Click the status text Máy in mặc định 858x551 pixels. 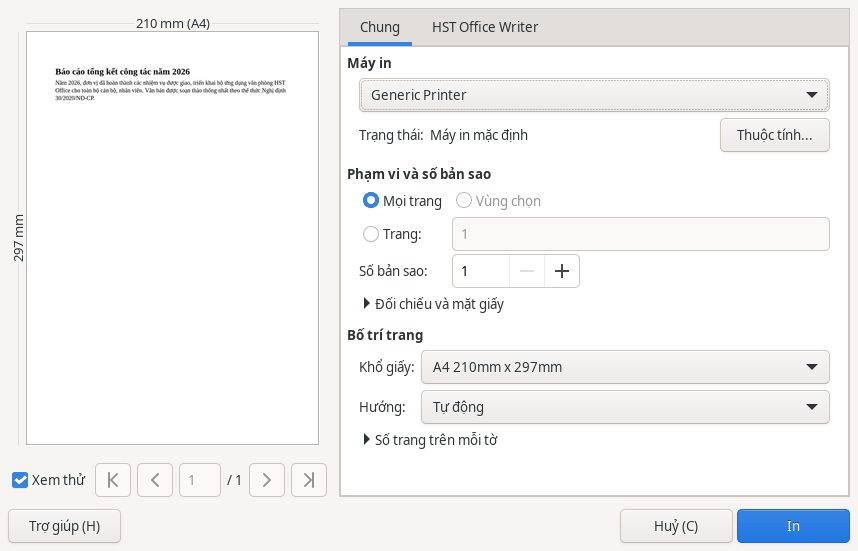pos(479,135)
